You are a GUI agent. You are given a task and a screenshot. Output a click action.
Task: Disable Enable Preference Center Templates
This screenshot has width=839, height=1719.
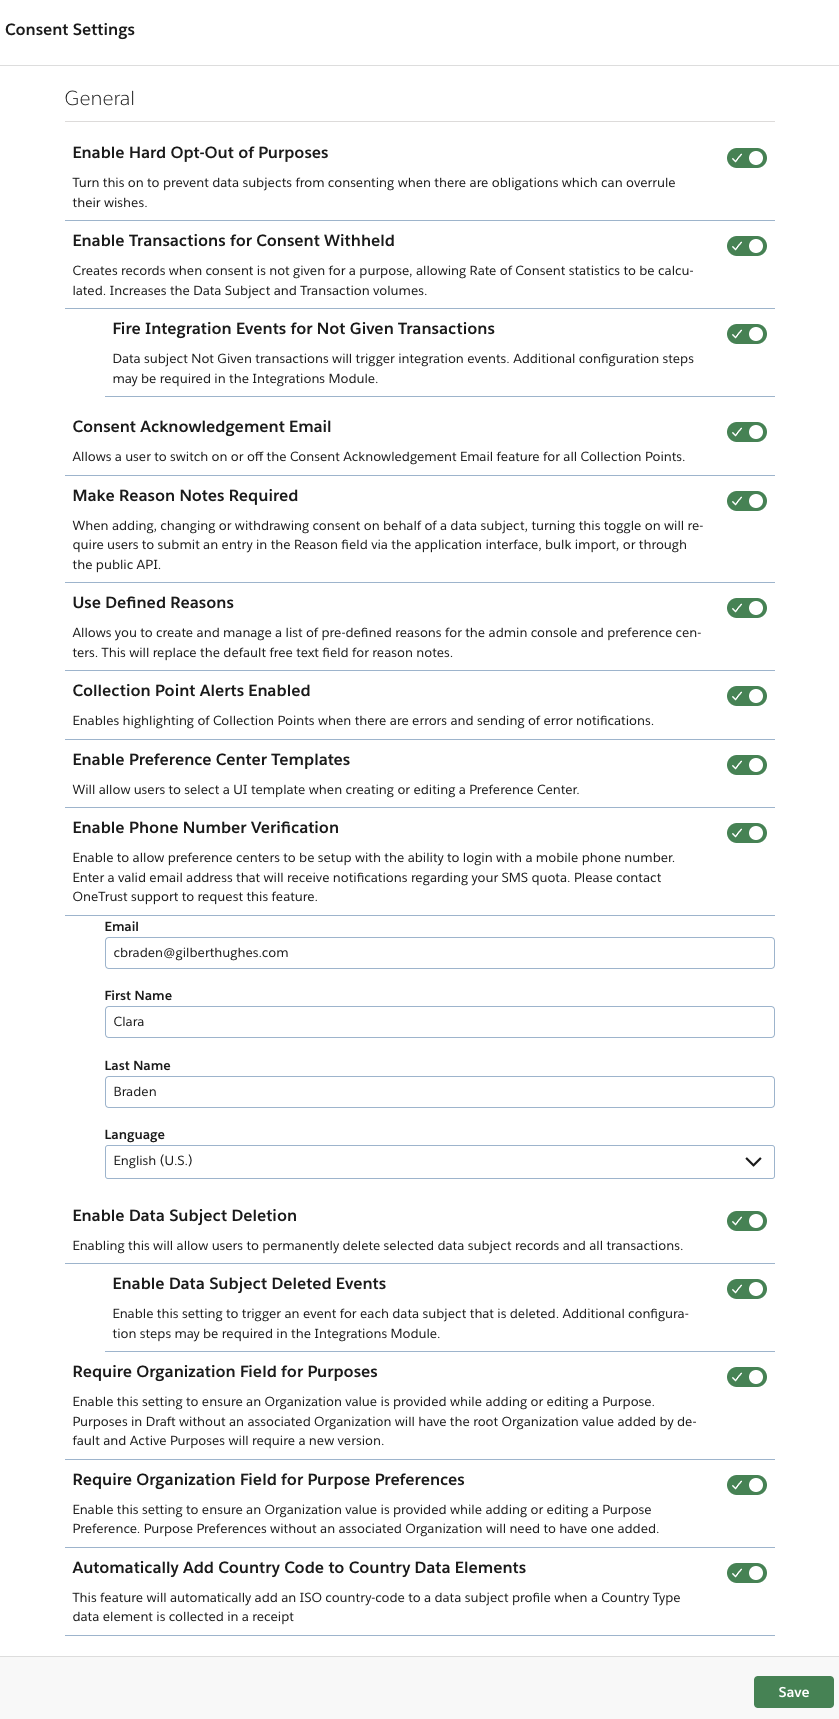[x=745, y=764]
